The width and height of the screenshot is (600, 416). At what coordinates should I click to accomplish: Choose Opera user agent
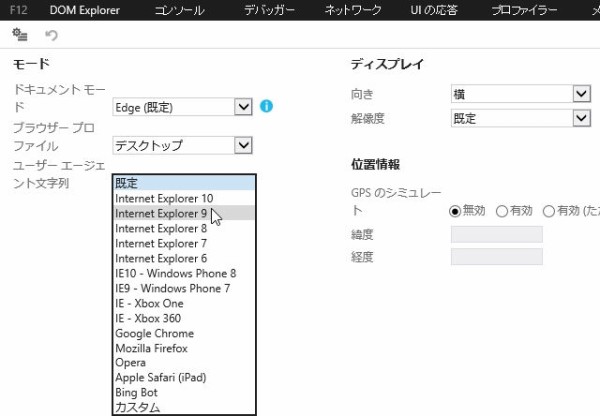pos(184,362)
